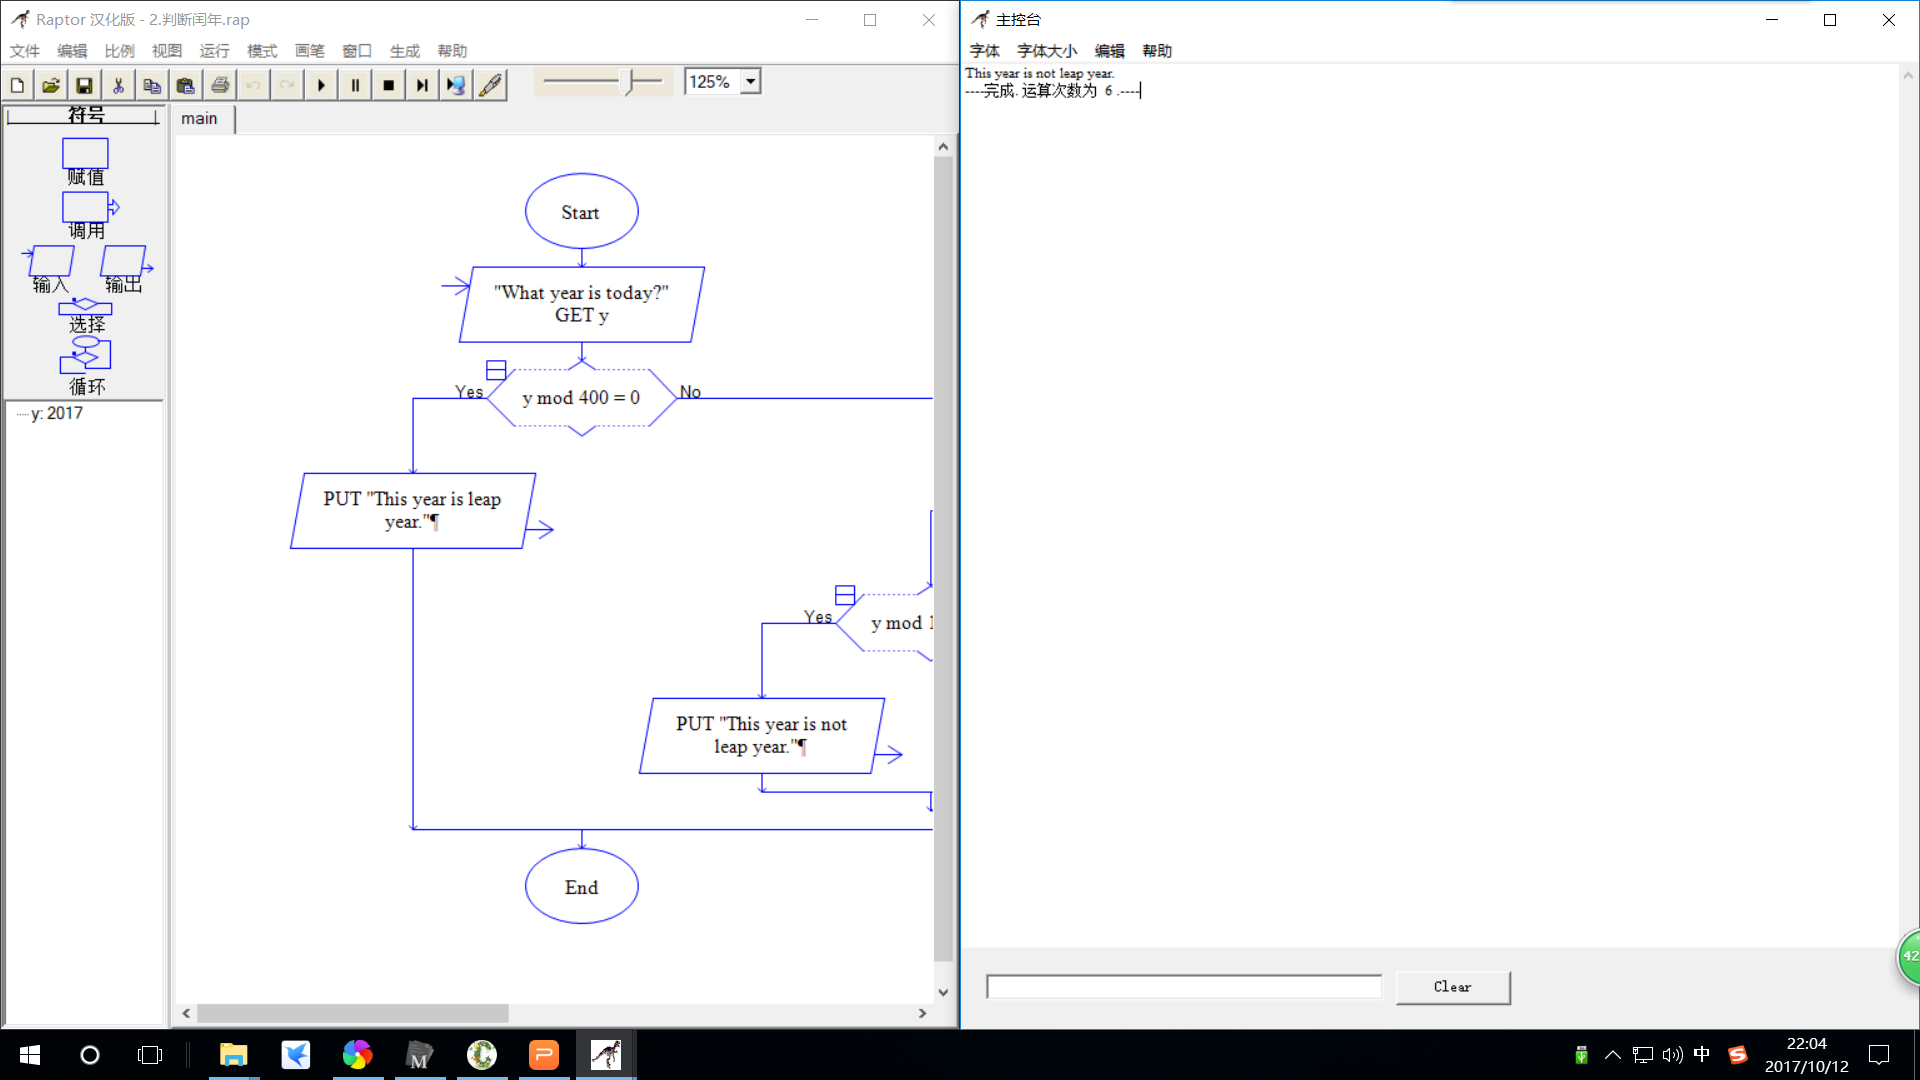Collapse the second y mod selection expander
The width and height of the screenshot is (1920, 1080).
(845, 596)
